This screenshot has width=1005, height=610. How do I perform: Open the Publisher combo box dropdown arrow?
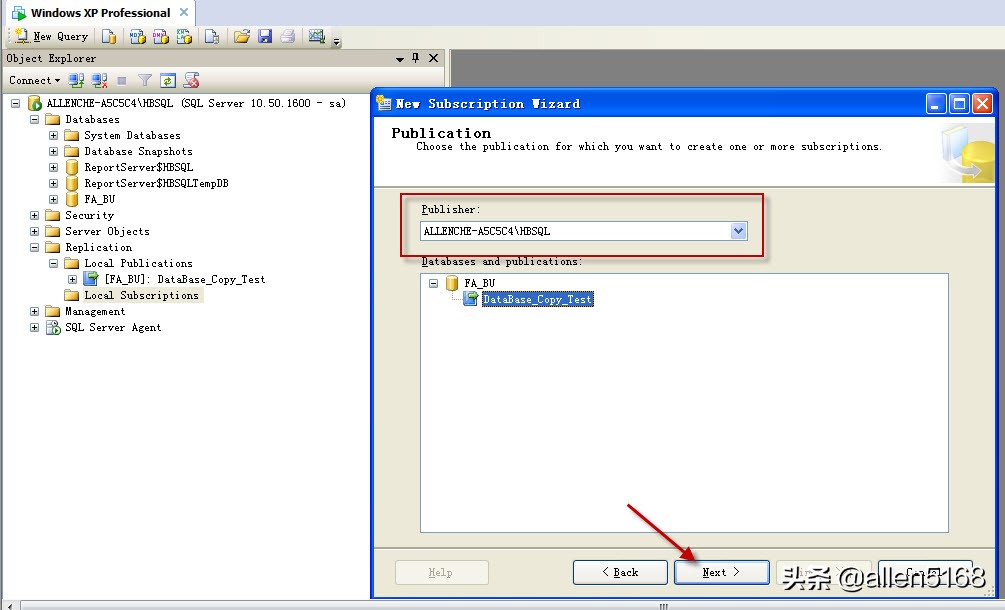click(x=738, y=231)
